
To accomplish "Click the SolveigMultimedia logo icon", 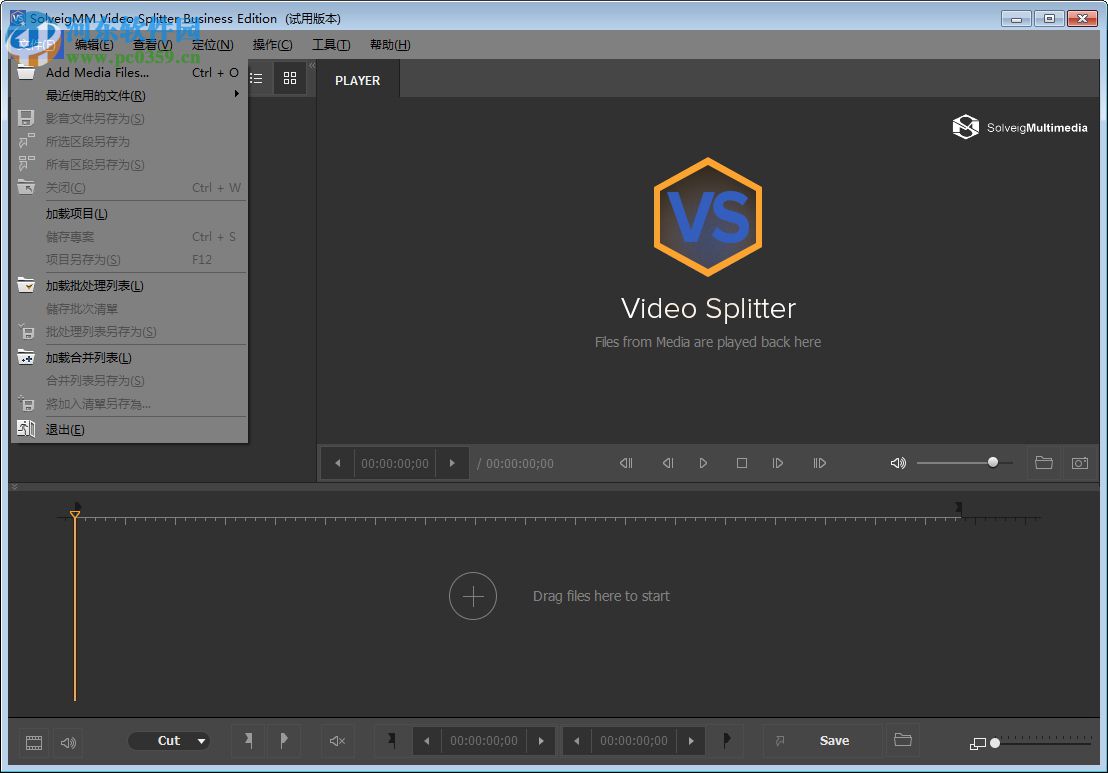I will pos(964,127).
